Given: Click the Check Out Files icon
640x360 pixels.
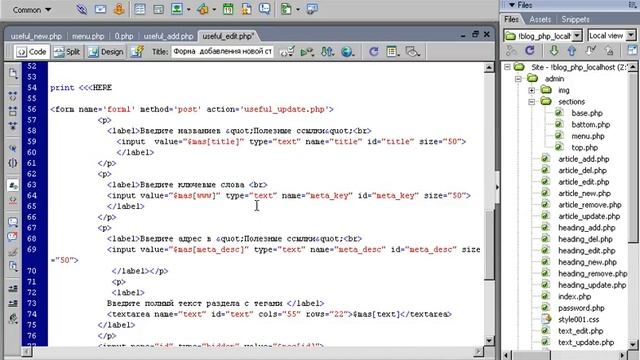Looking at the screenshot, I should (x=590, y=50).
